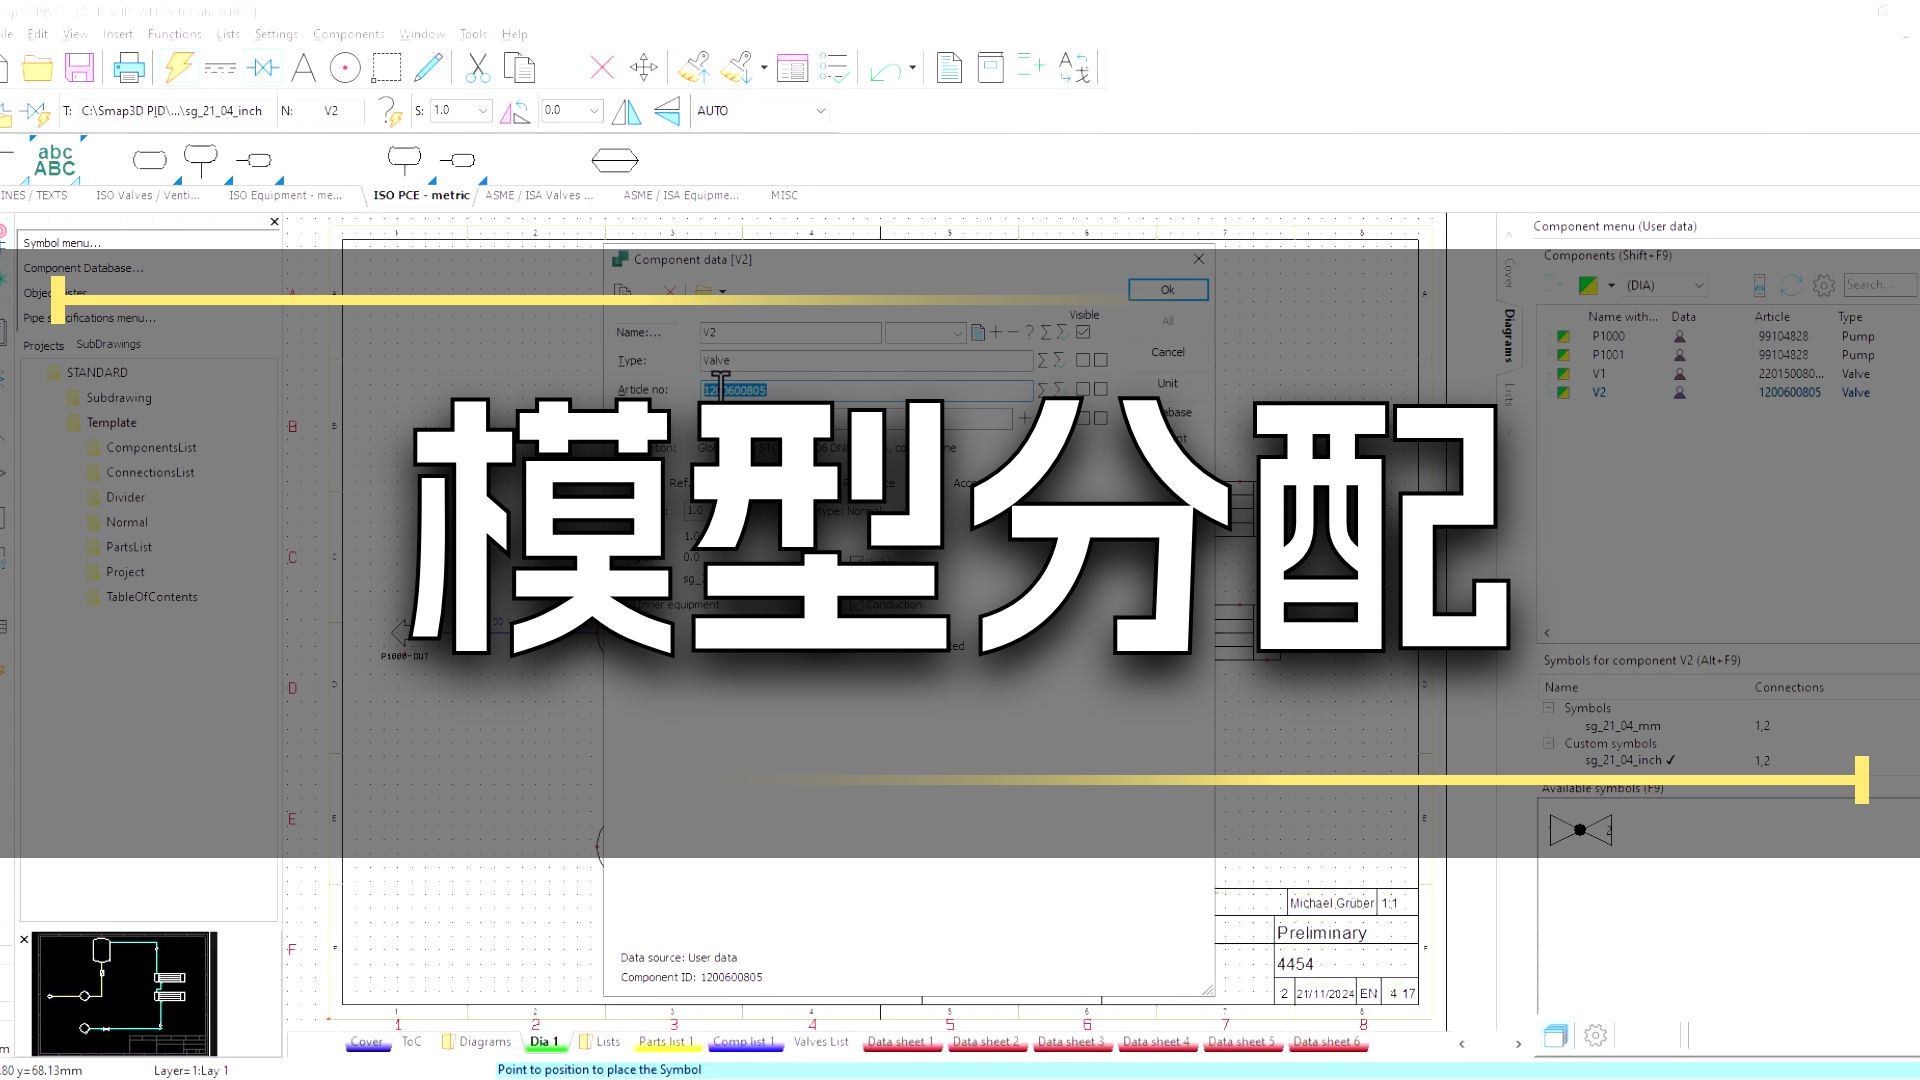Open the S: scale 1.0 dropdown
Viewport: 1920px width, 1080px height.
click(x=484, y=111)
